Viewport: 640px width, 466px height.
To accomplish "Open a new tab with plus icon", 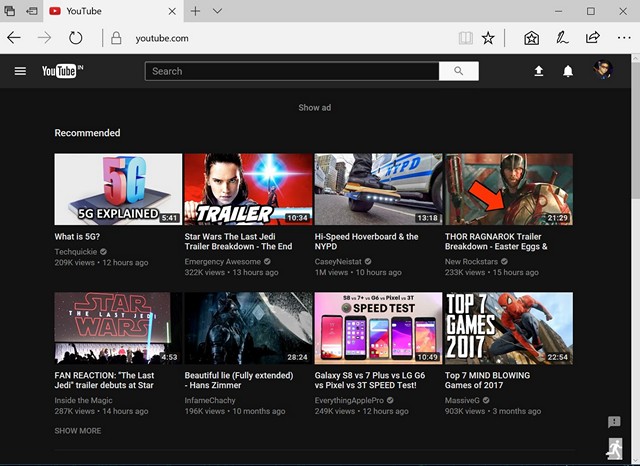I will (196, 11).
